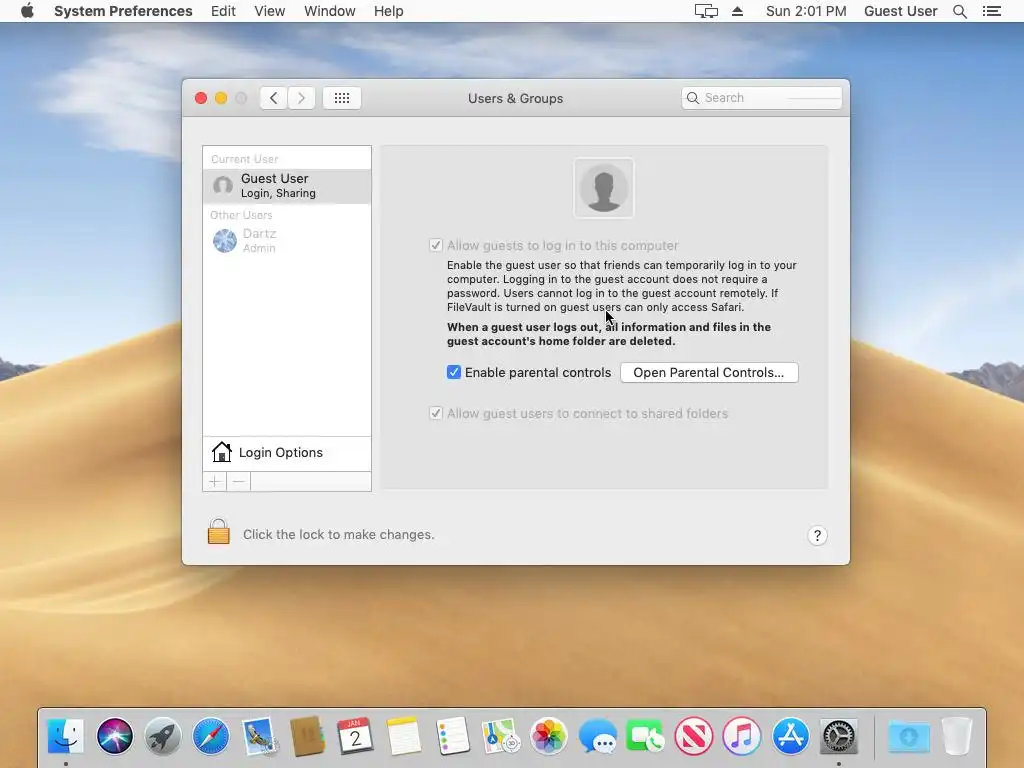Open Launchpad from the Dock
Image resolution: width=1024 pixels, height=768 pixels.
pos(163,736)
